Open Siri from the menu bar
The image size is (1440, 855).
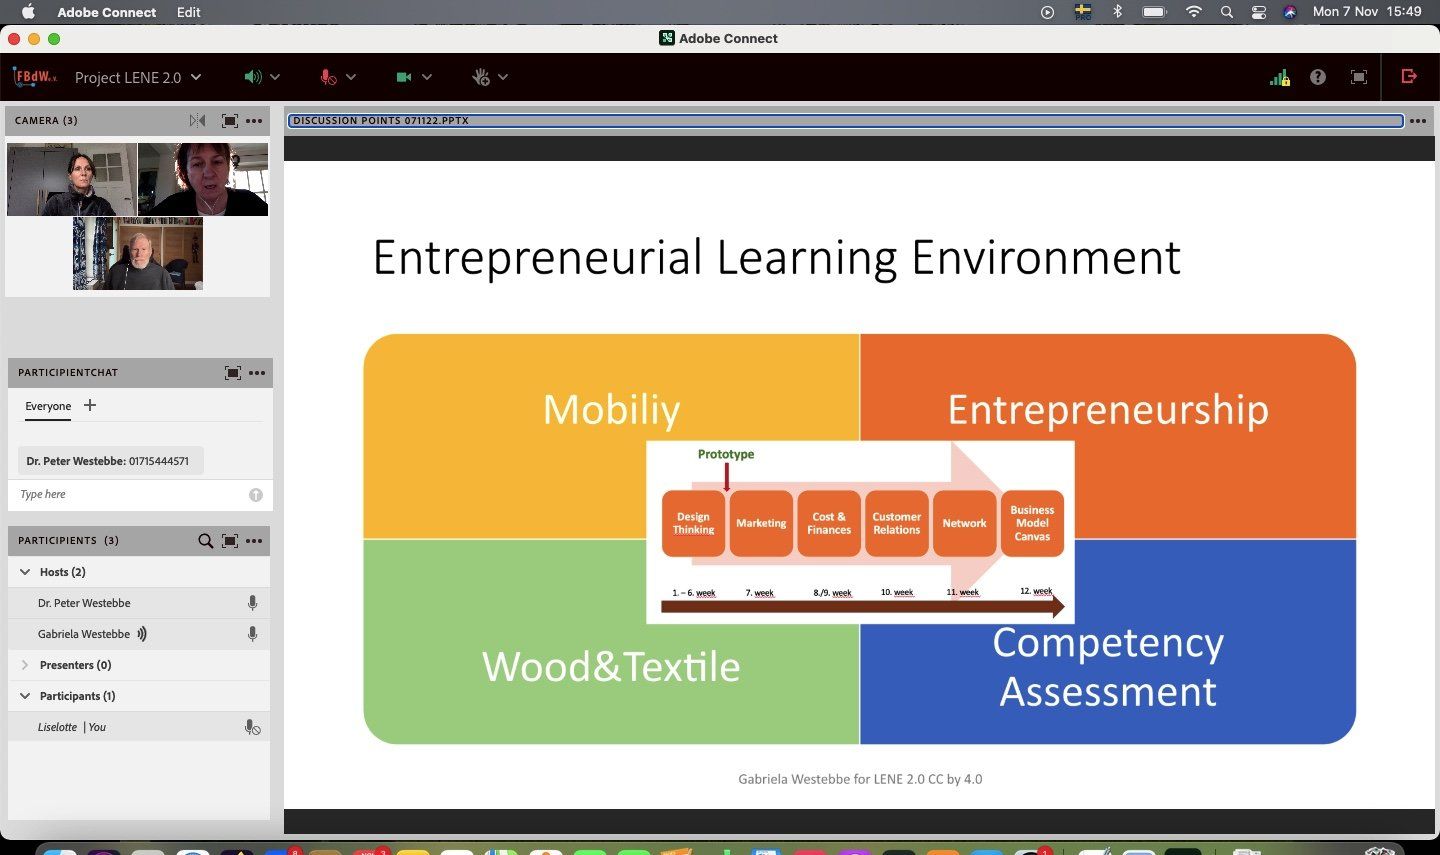(1290, 12)
